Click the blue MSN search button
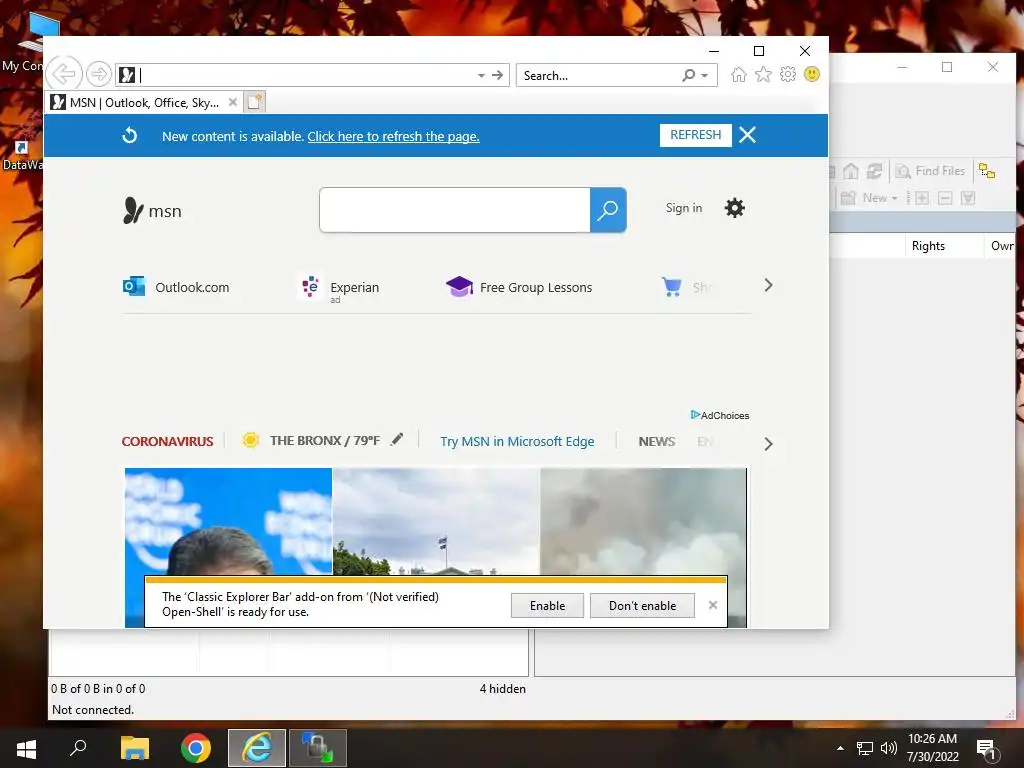 click(x=608, y=210)
